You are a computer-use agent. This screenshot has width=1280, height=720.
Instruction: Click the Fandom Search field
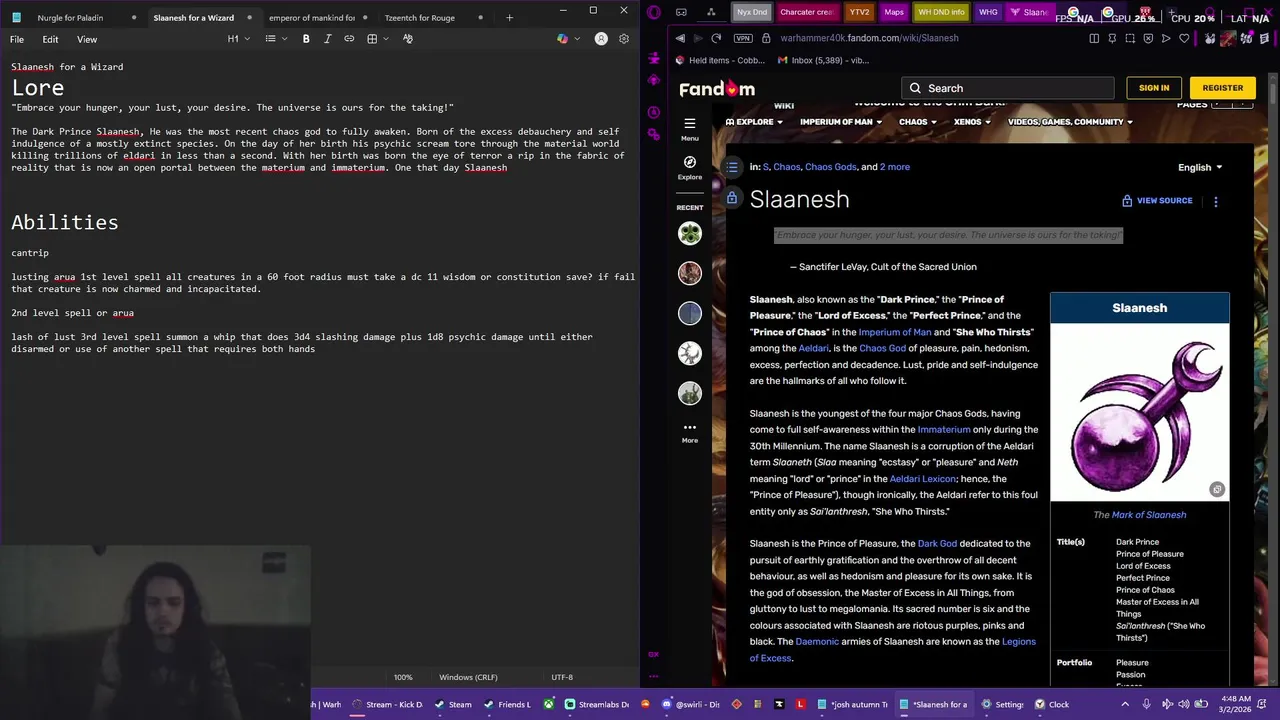click(x=1007, y=88)
